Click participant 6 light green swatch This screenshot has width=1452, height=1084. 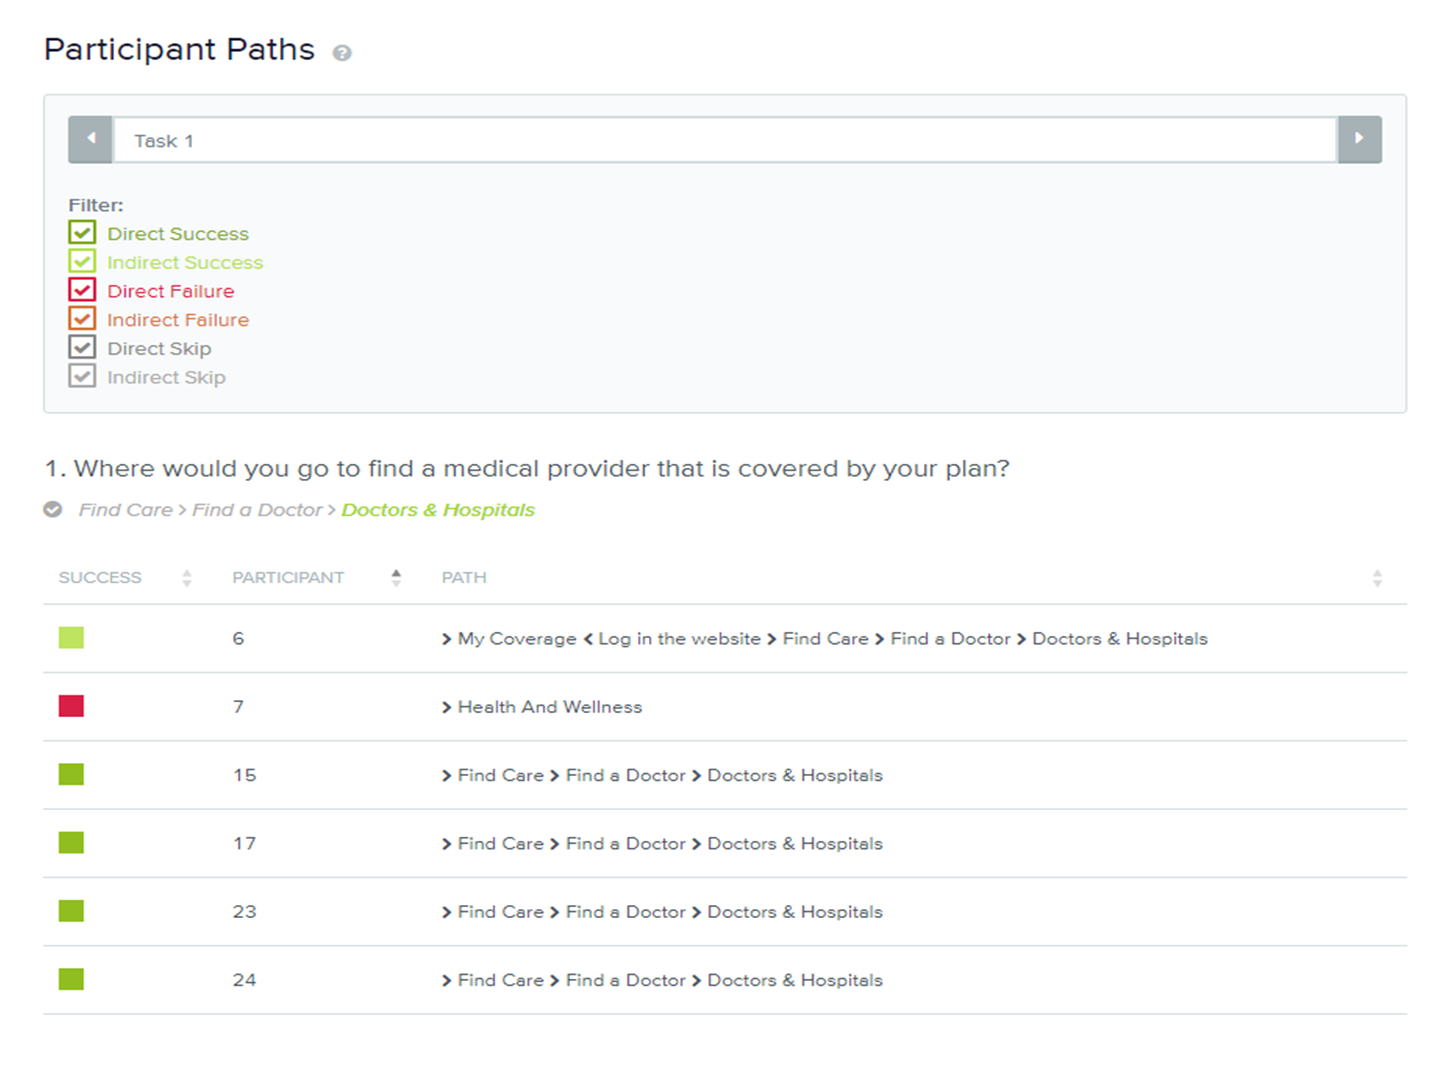click(71, 638)
